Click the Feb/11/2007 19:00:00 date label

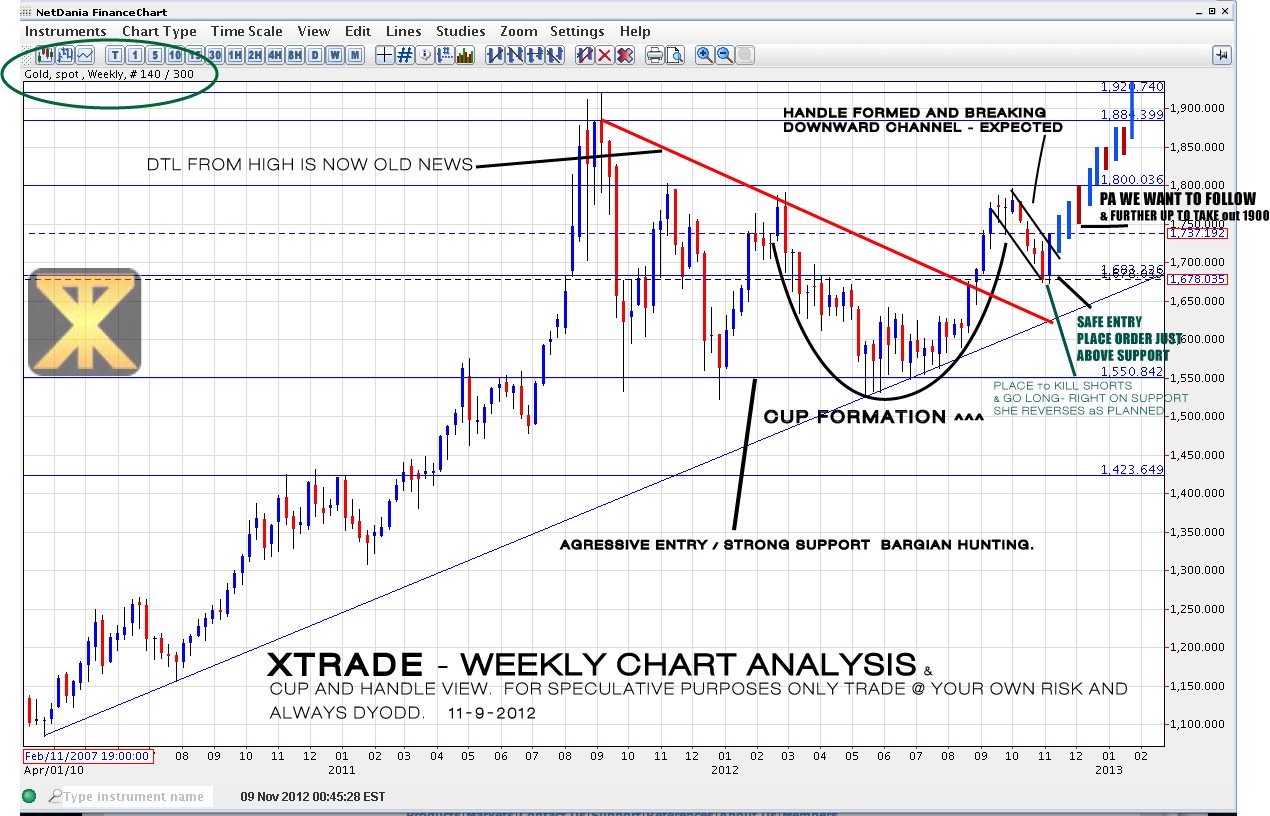87,756
